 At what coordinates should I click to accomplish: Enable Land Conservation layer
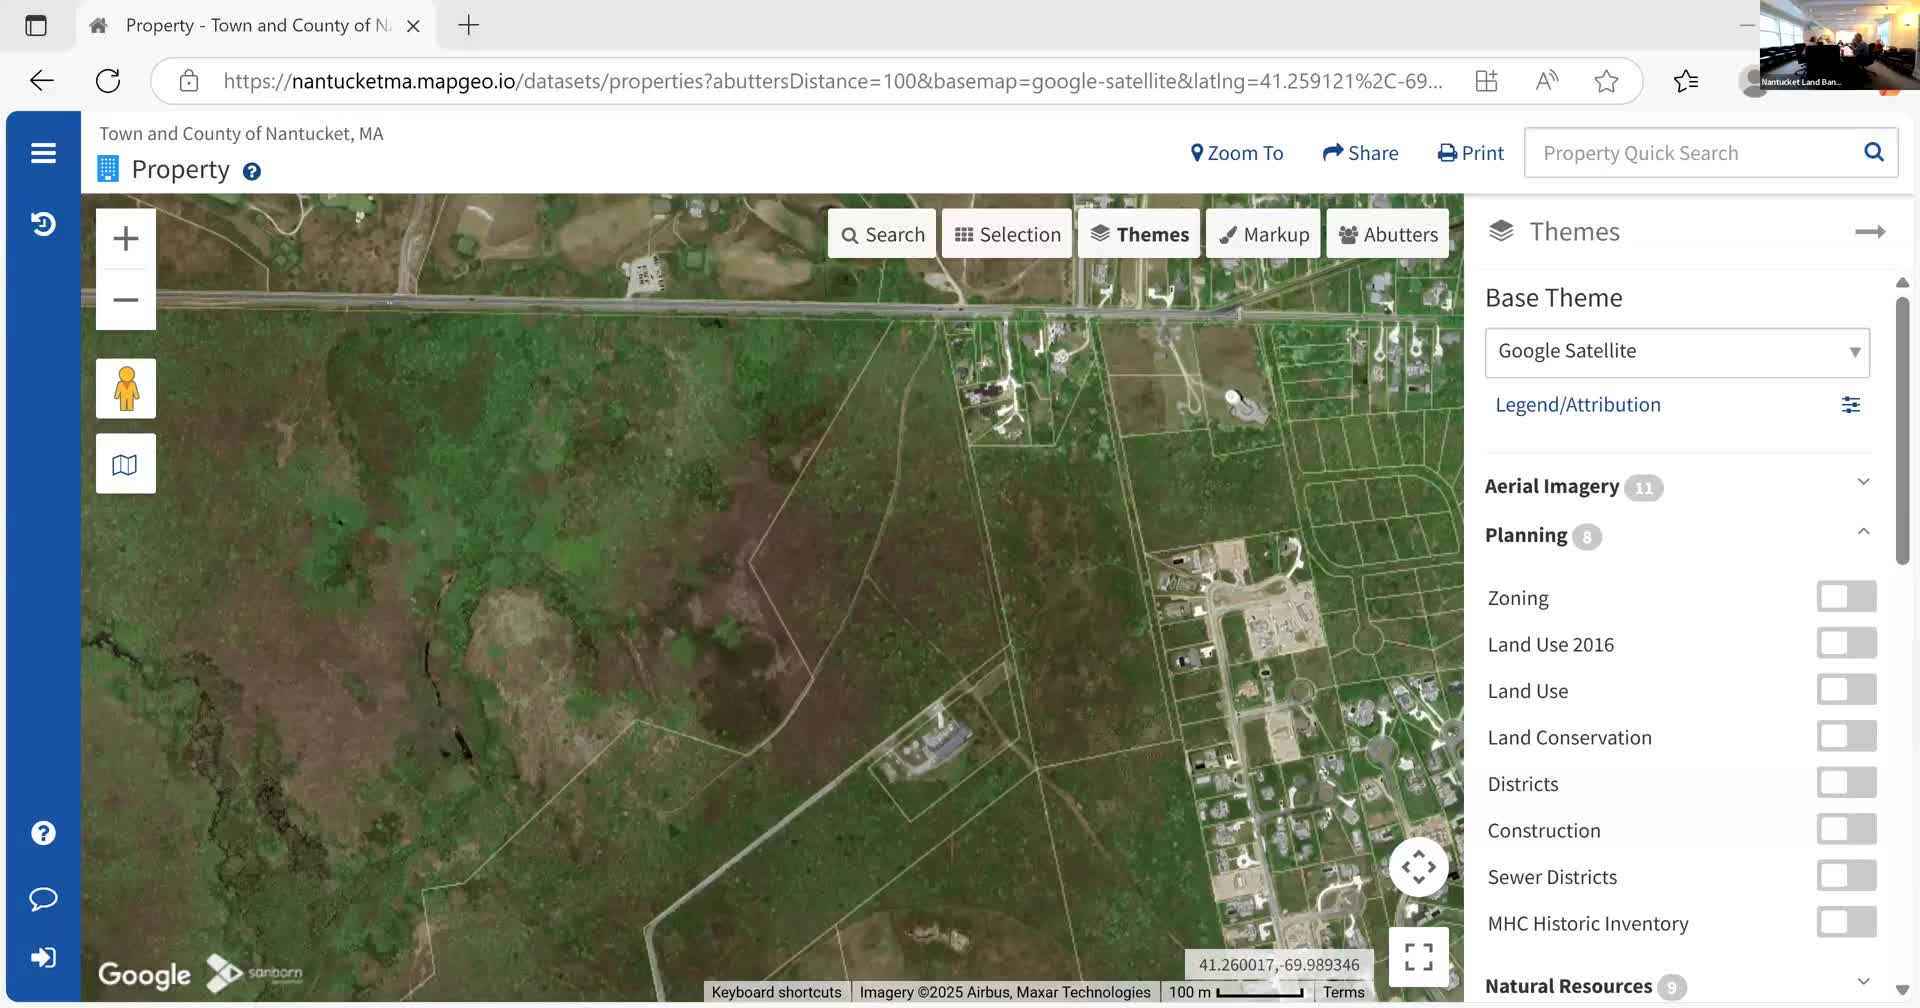pos(1846,736)
